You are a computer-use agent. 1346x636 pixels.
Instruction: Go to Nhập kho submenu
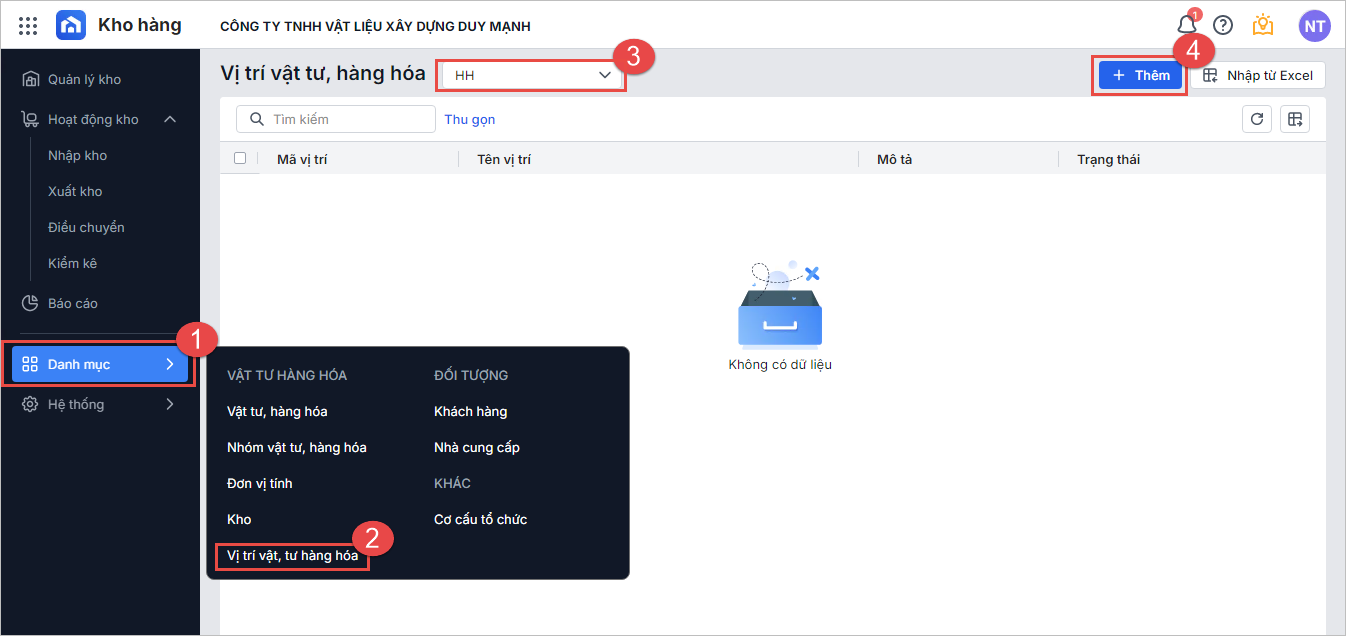click(77, 155)
